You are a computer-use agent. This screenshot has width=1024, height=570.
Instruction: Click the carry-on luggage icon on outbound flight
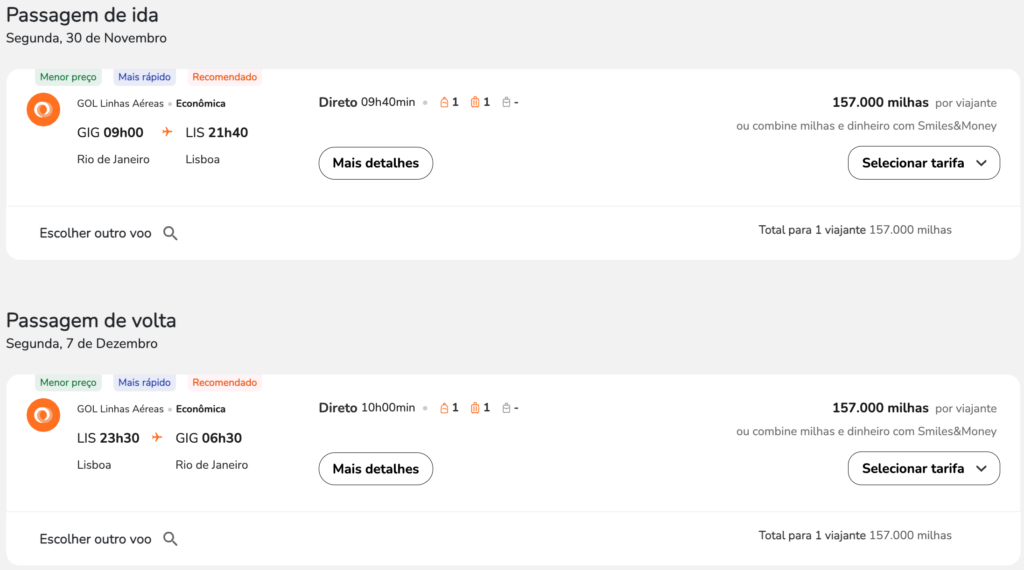475,103
